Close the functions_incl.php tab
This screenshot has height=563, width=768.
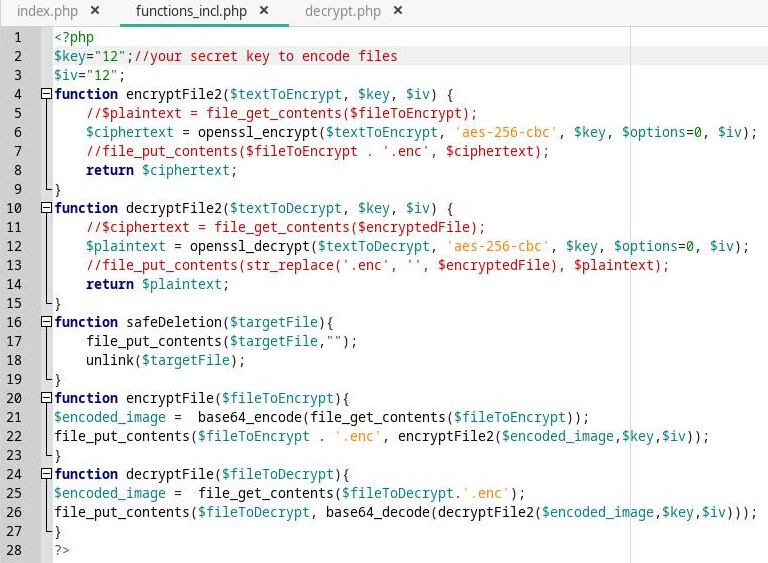263,11
